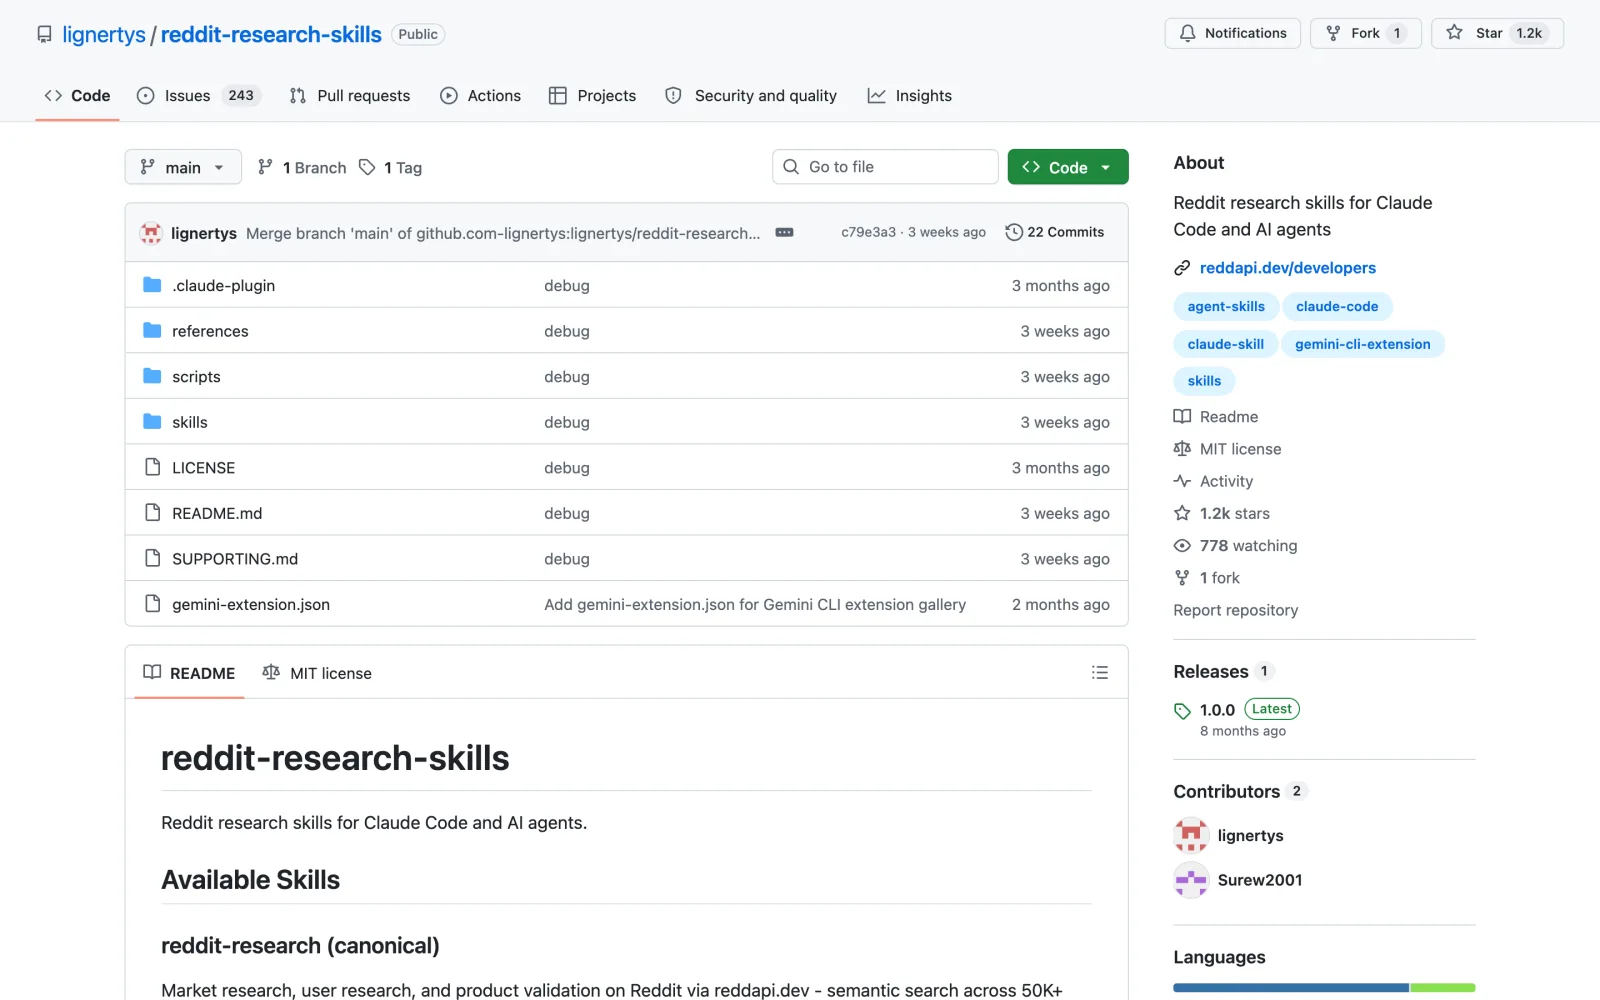Click the 22 Commits link

pos(1055,232)
